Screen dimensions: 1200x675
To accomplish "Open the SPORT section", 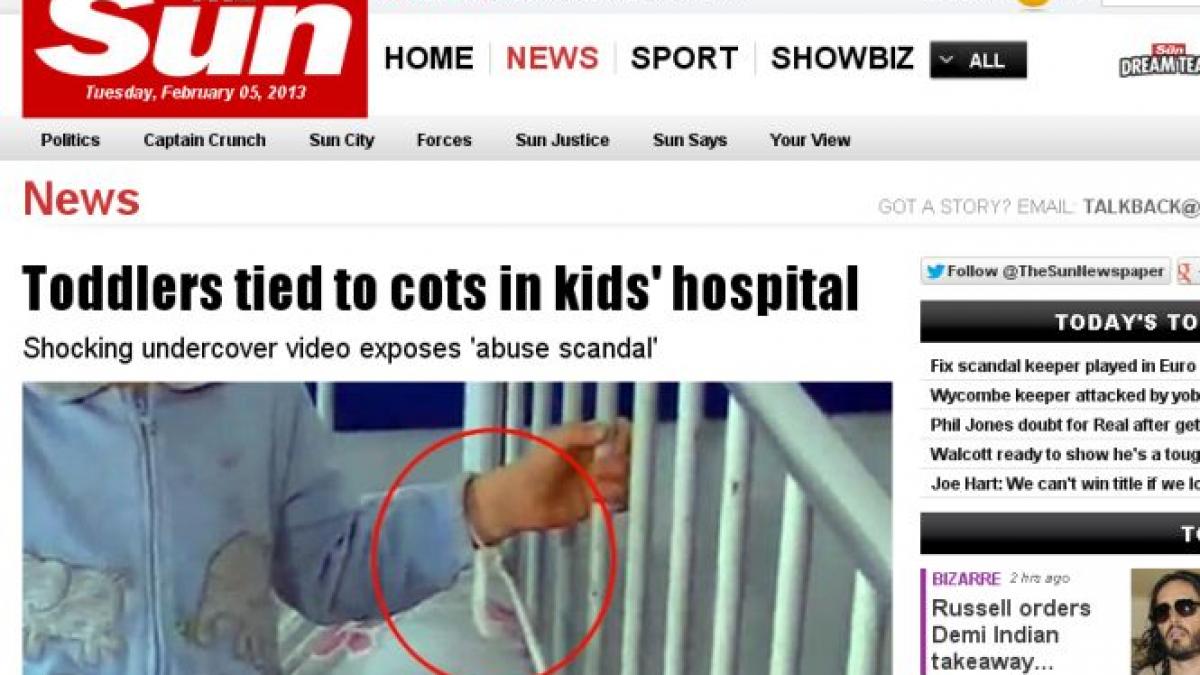I will (684, 58).
